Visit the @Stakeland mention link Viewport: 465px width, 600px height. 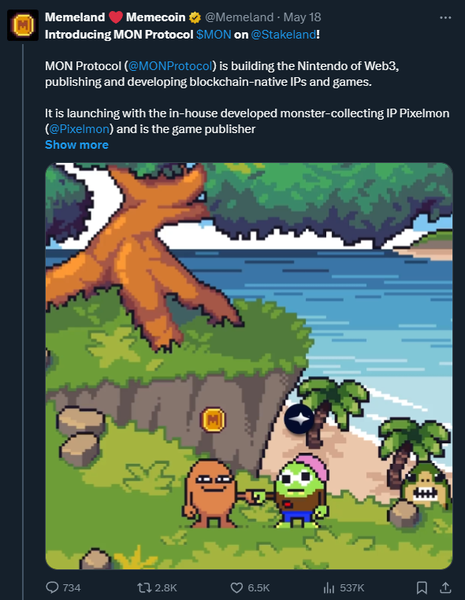[283, 34]
